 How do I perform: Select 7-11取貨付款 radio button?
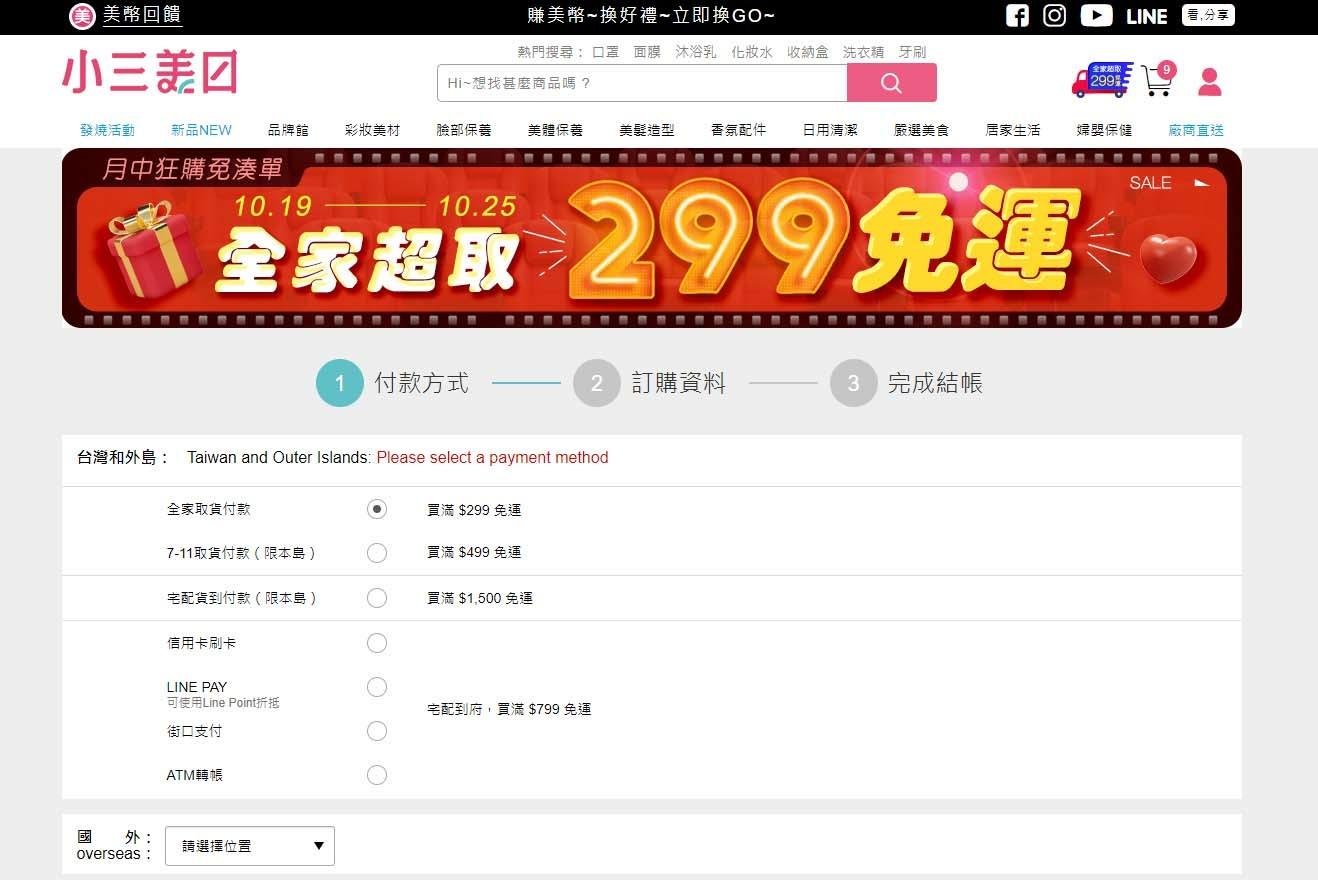(376, 553)
